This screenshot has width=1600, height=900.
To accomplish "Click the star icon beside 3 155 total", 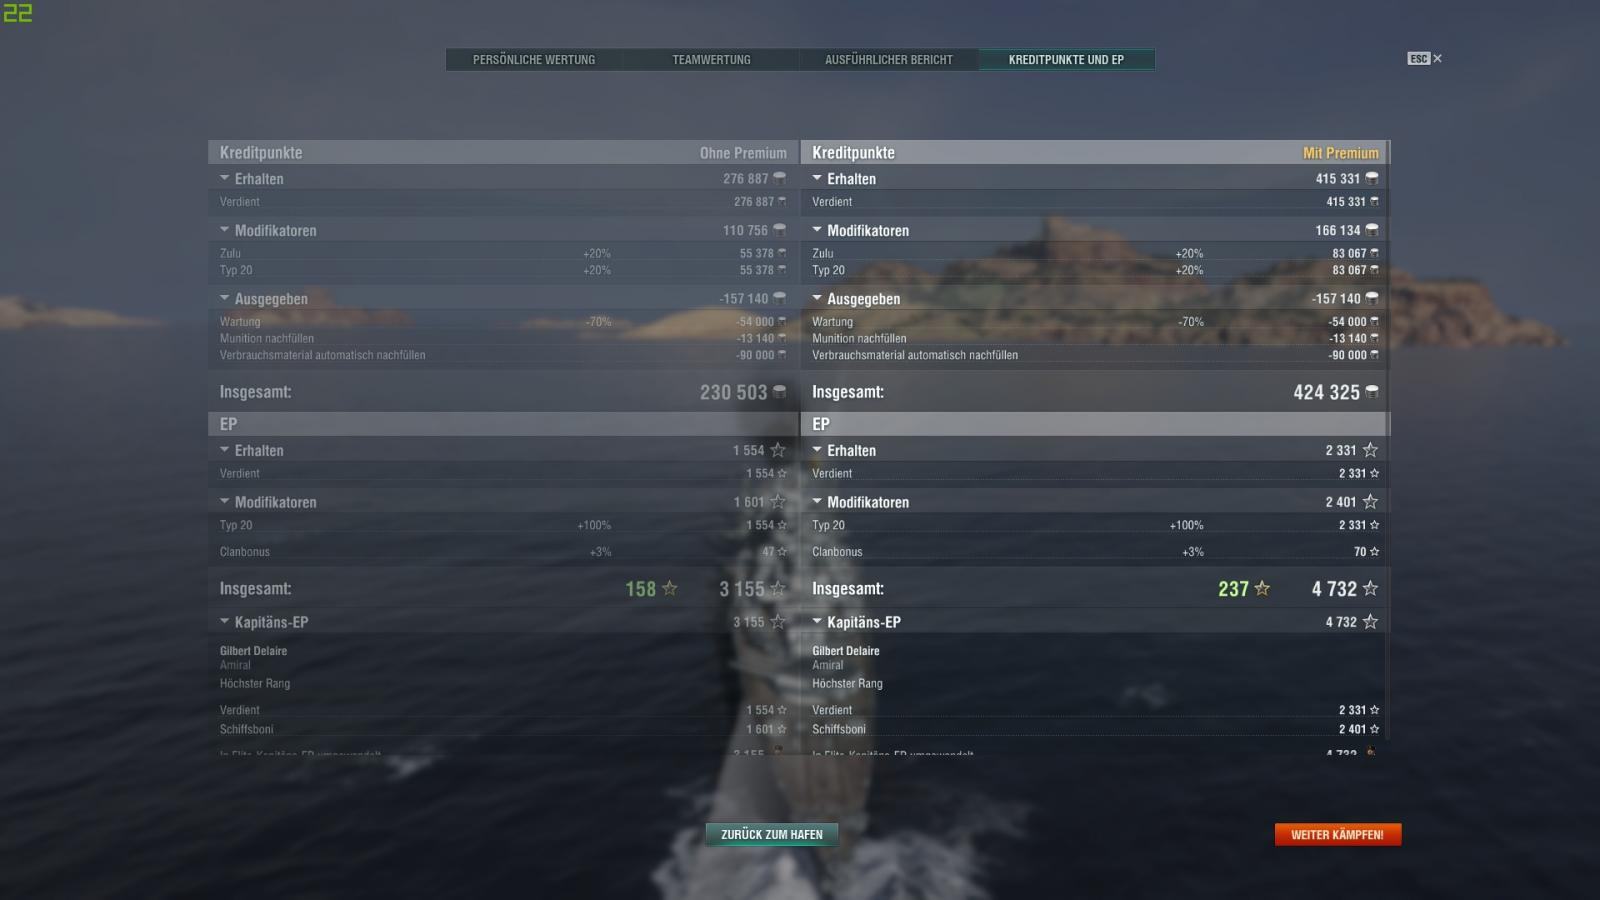I will (x=778, y=589).
